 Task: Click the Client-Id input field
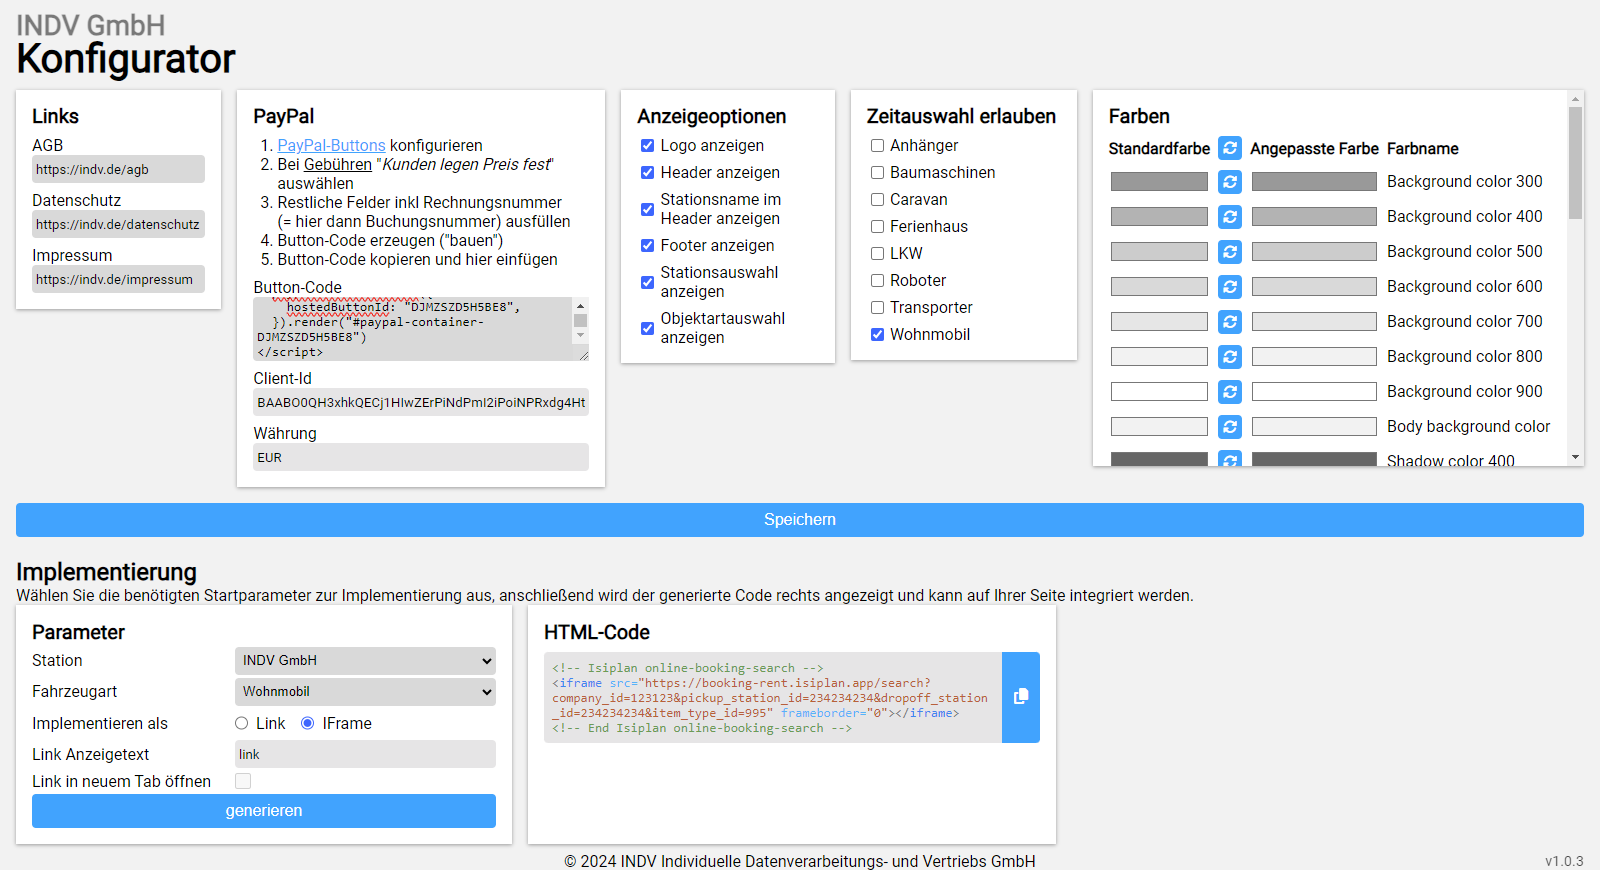tap(421, 402)
